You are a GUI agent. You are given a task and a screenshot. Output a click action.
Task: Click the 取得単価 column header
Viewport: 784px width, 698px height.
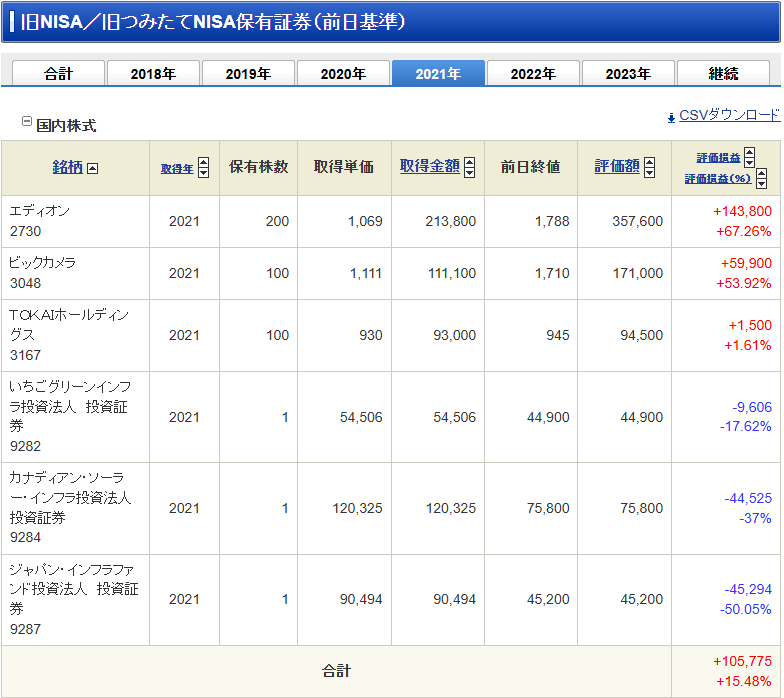pyautogui.click(x=344, y=166)
